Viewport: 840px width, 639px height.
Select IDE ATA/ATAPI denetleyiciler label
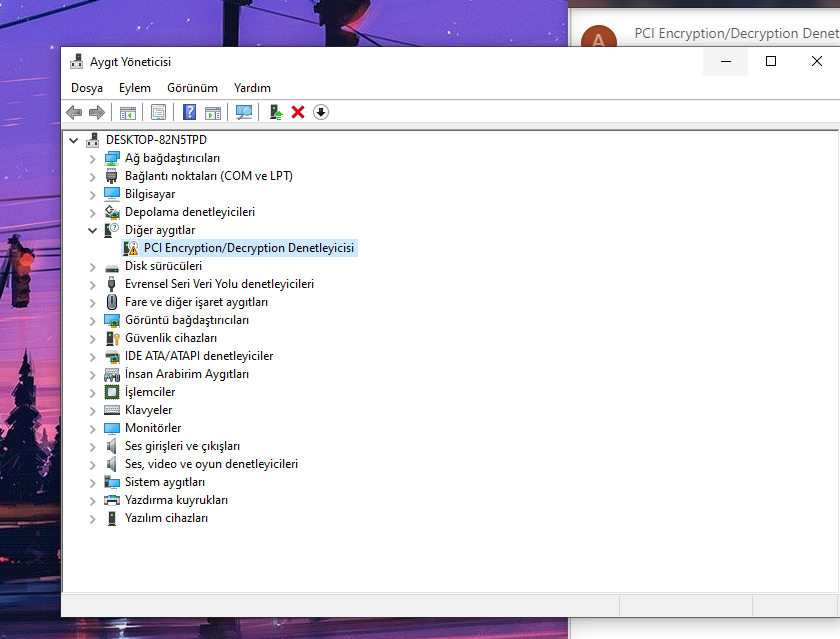pyautogui.click(x=199, y=356)
